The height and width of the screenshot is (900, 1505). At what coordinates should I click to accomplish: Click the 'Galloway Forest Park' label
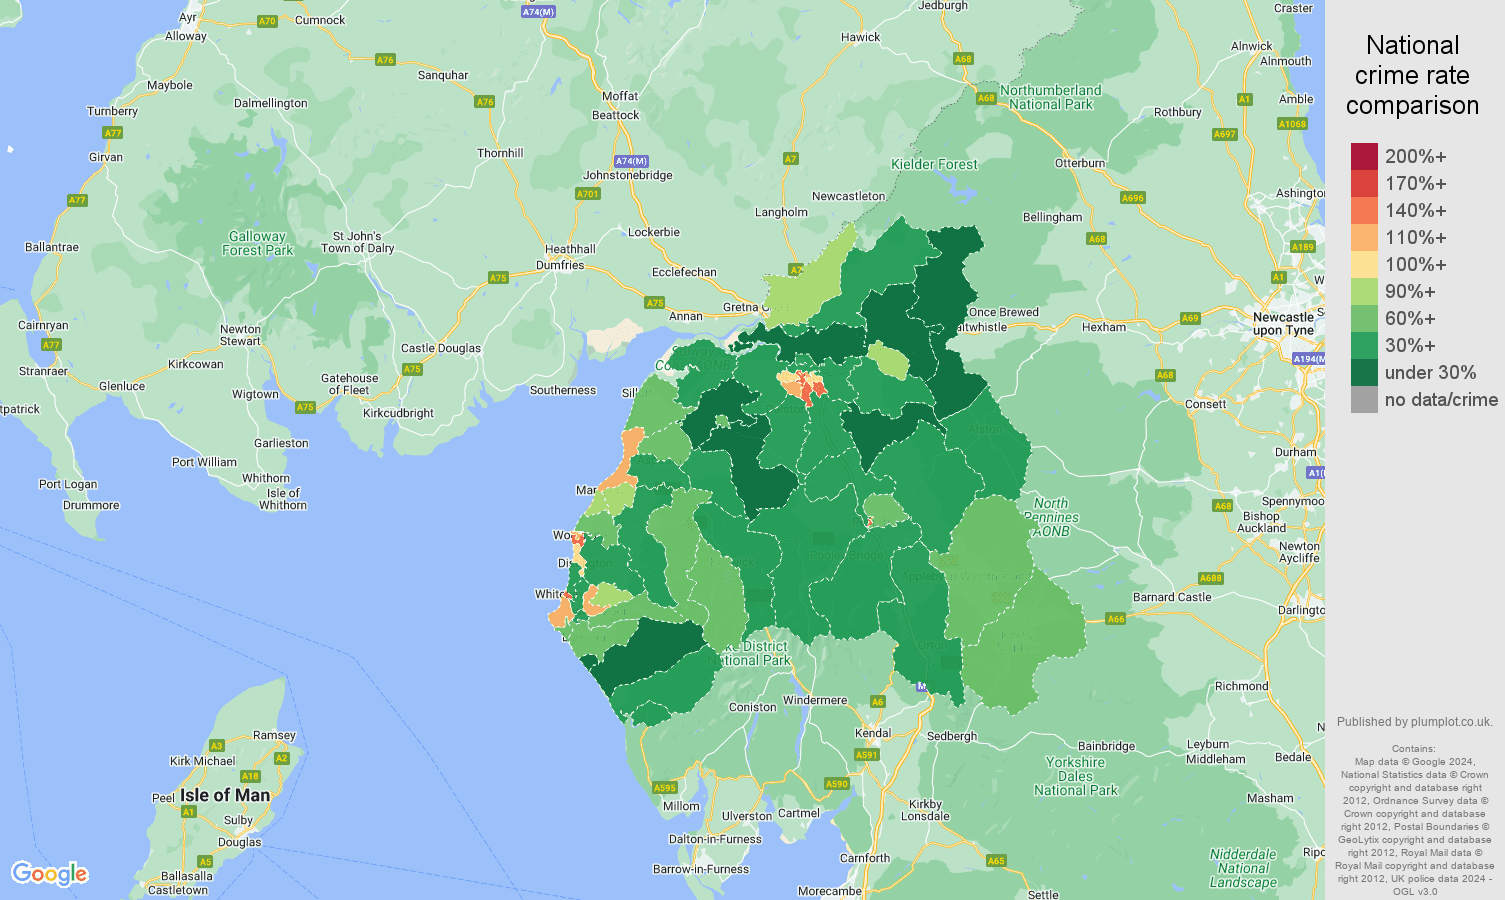[257, 243]
